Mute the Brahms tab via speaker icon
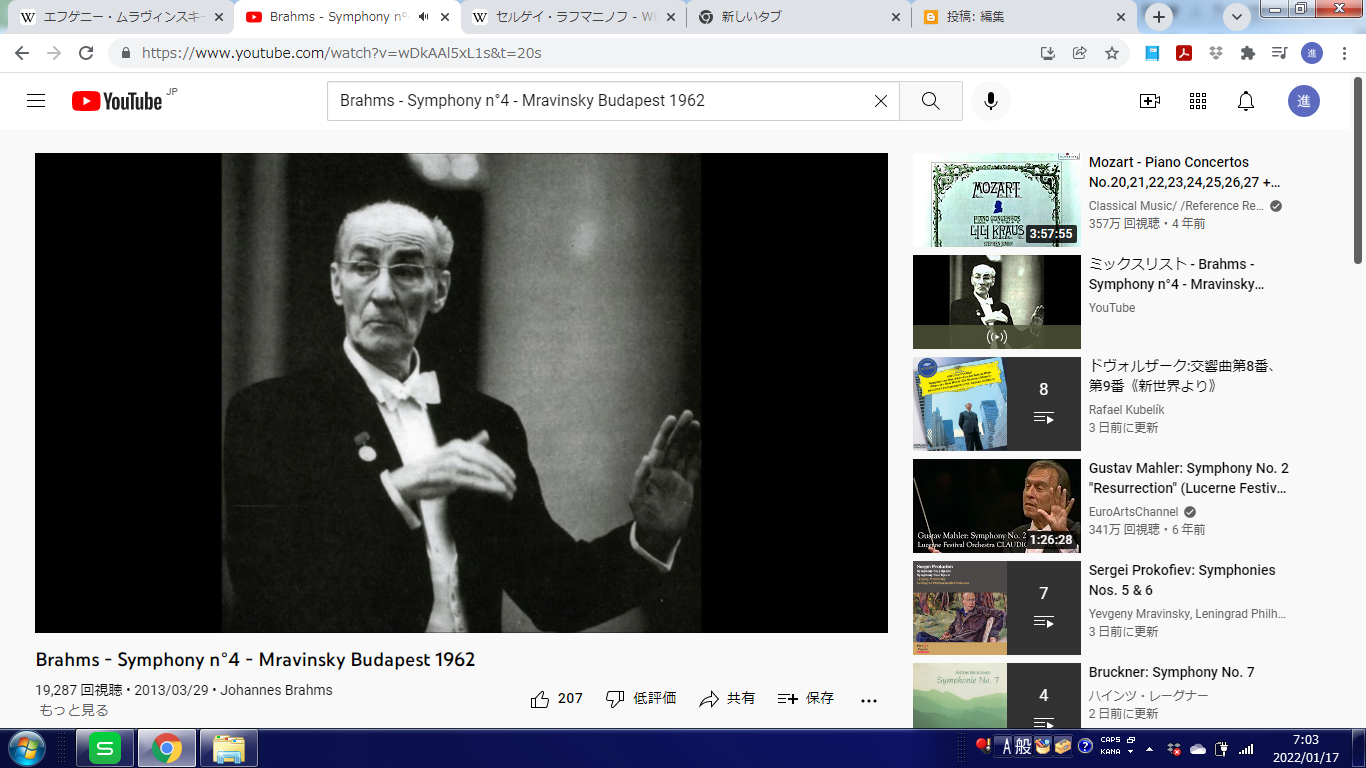1366x768 pixels. (423, 17)
